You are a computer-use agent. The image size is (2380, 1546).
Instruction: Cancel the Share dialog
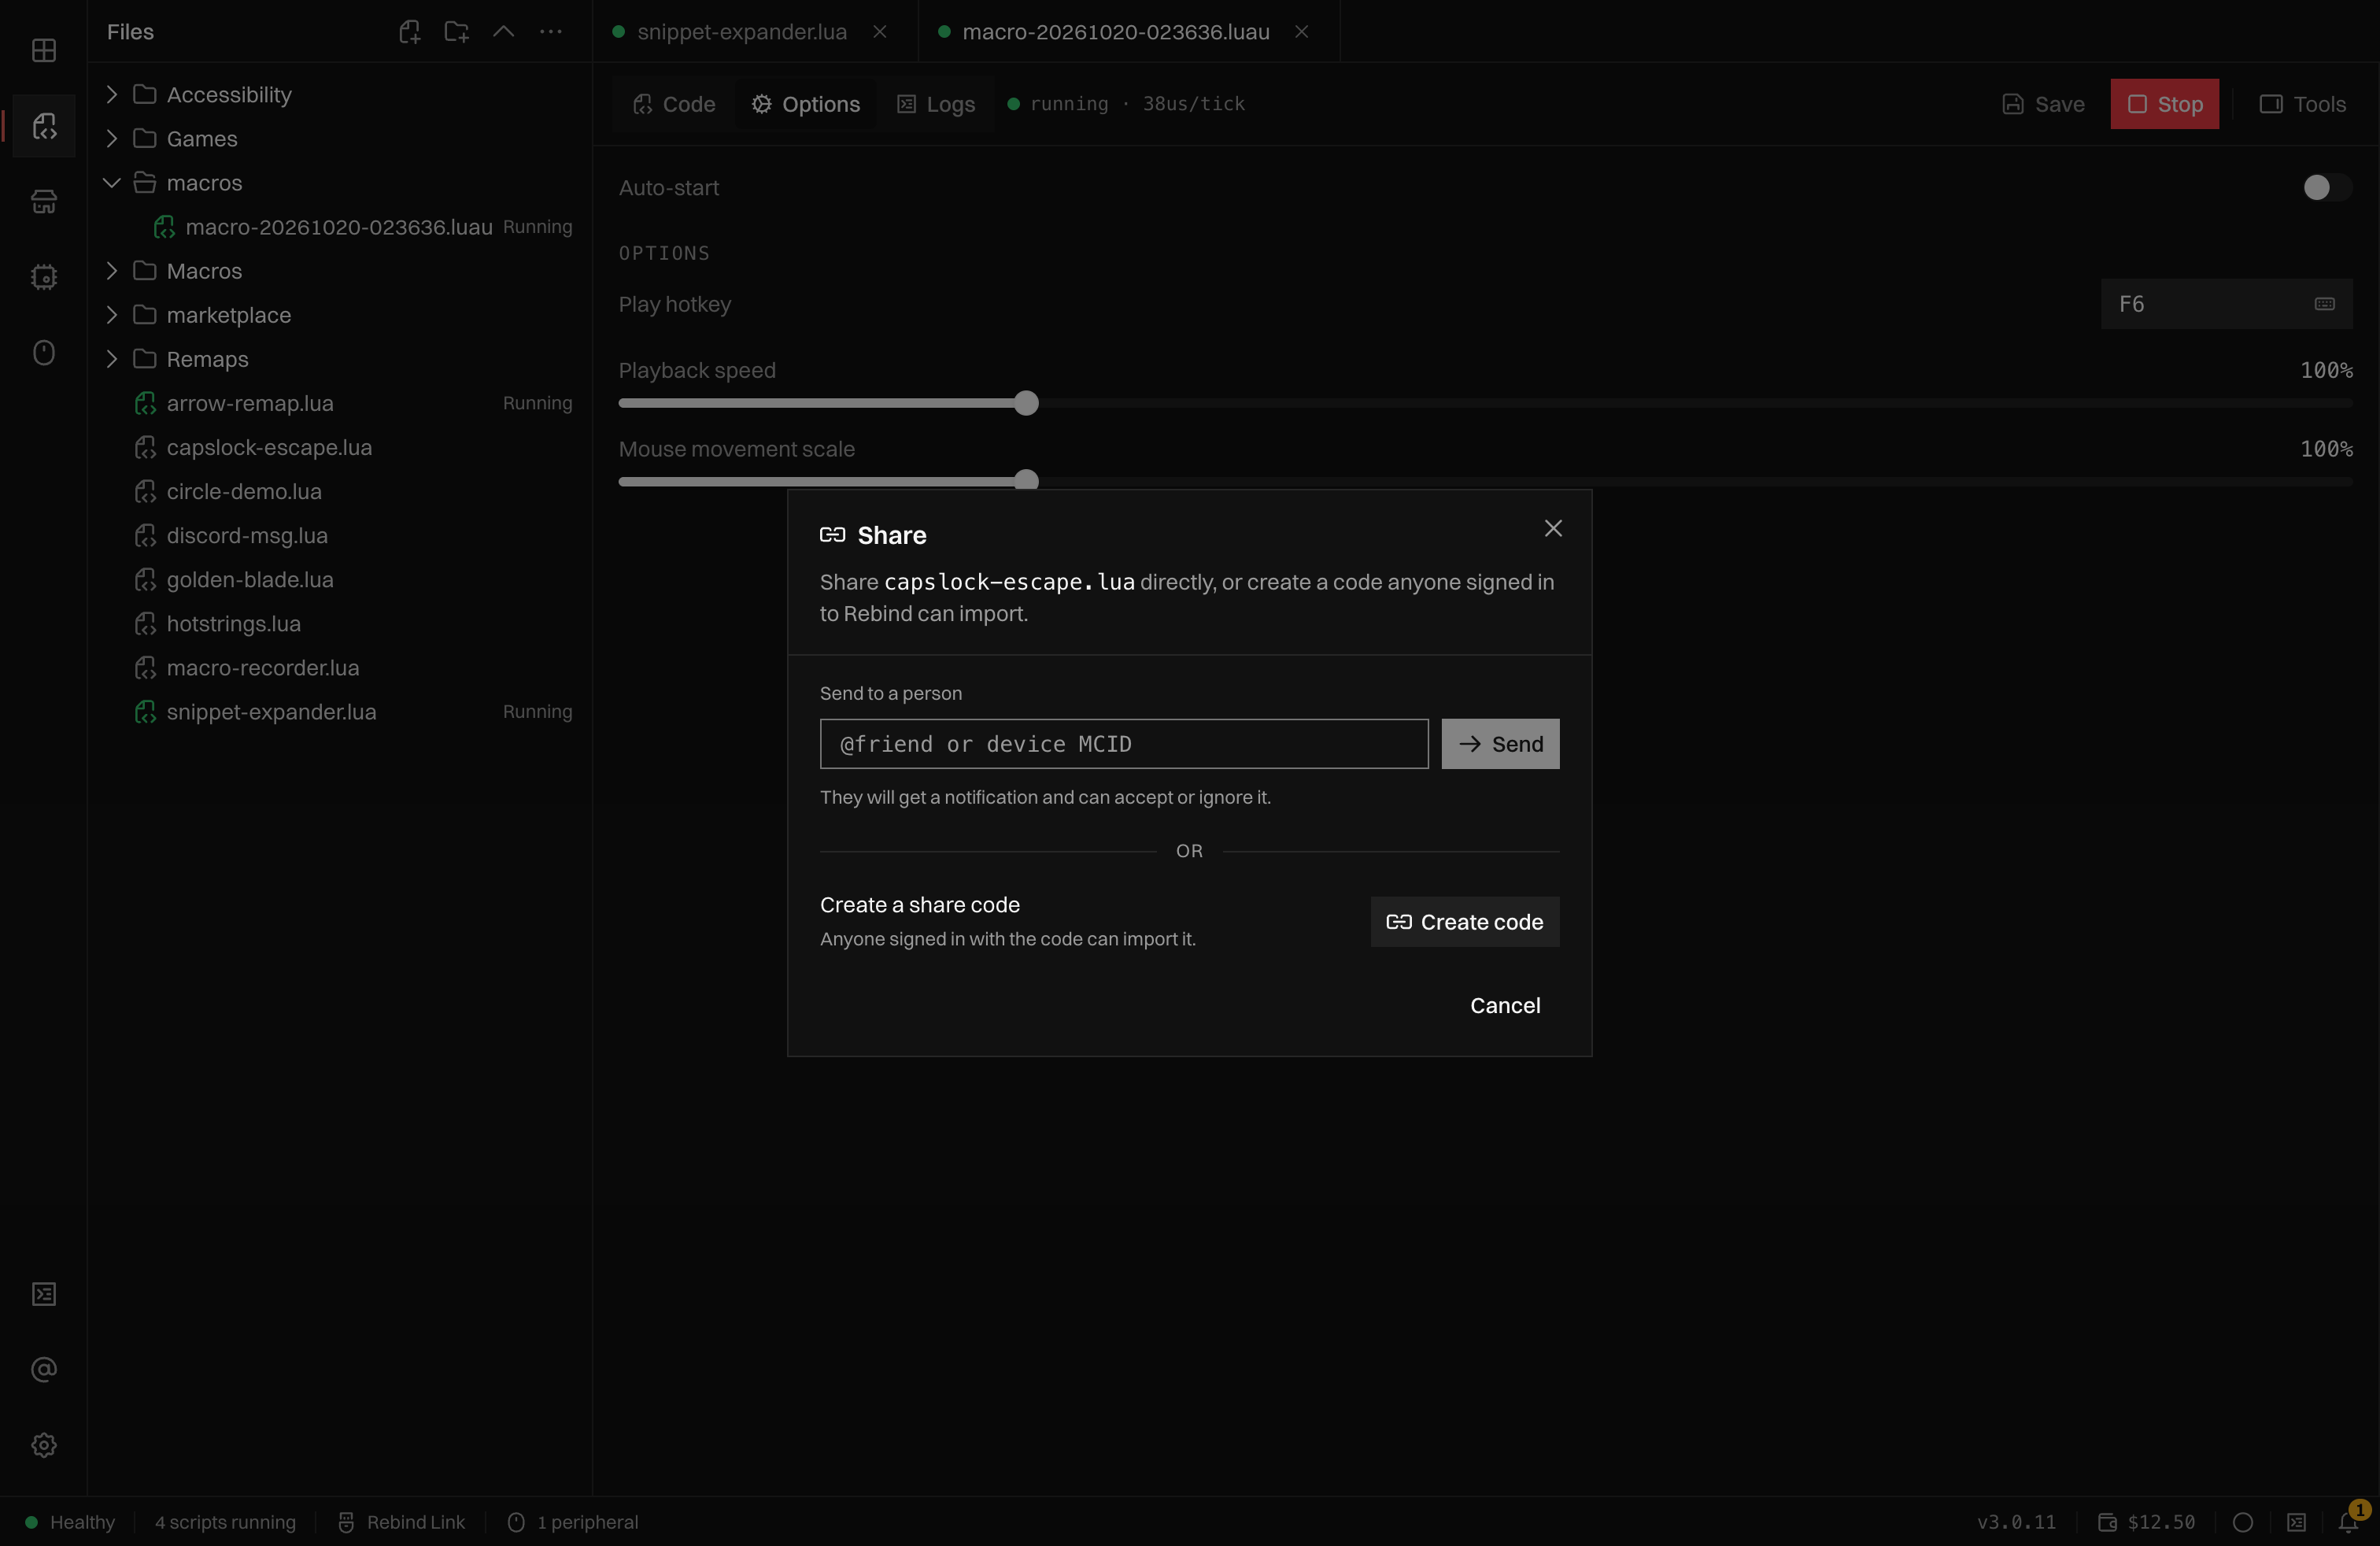coord(1505,1006)
